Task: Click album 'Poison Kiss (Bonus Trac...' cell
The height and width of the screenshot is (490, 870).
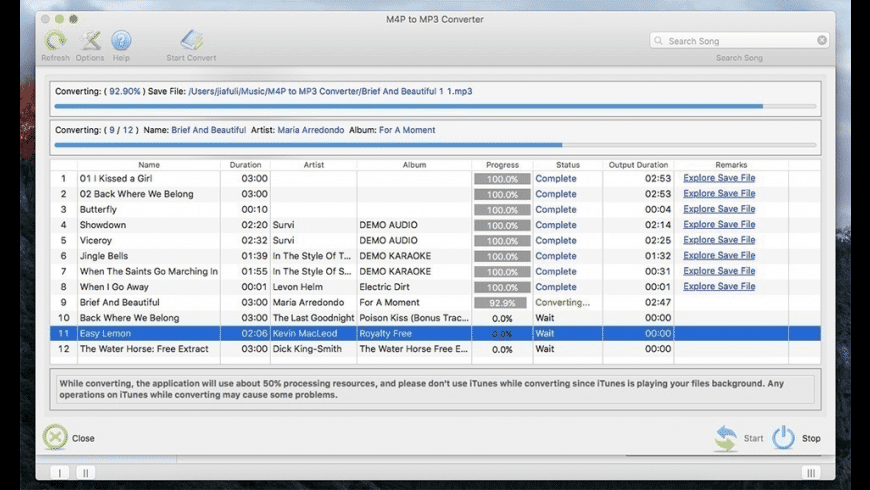Action: (414, 318)
